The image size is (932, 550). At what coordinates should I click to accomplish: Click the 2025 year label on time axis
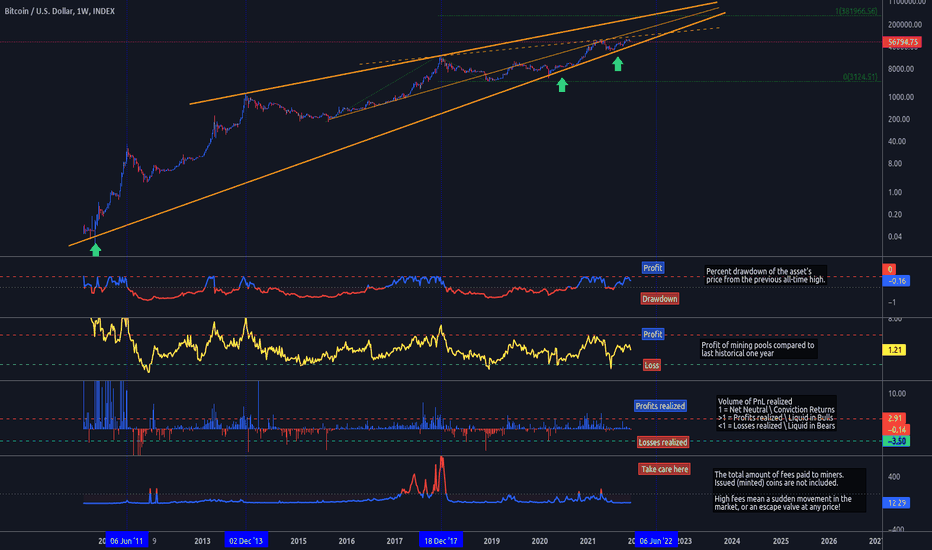(781, 541)
